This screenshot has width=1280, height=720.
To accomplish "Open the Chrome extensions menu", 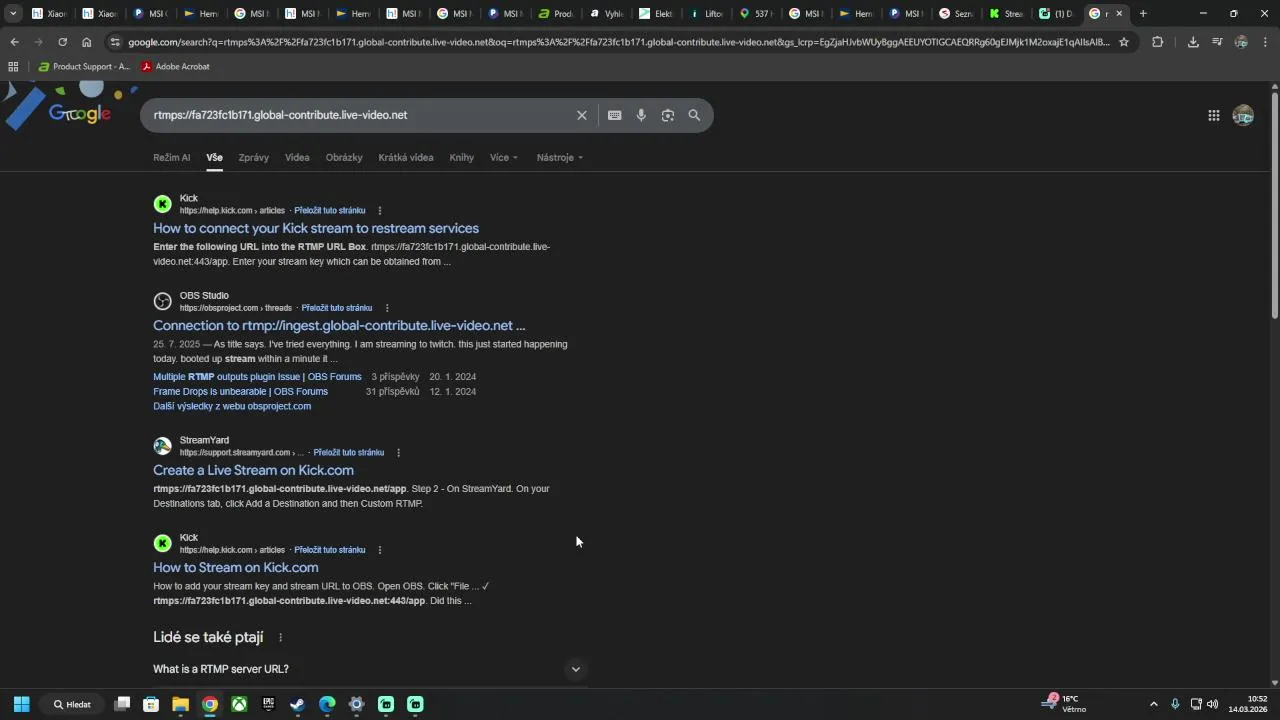I will click(x=1157, y=42).
